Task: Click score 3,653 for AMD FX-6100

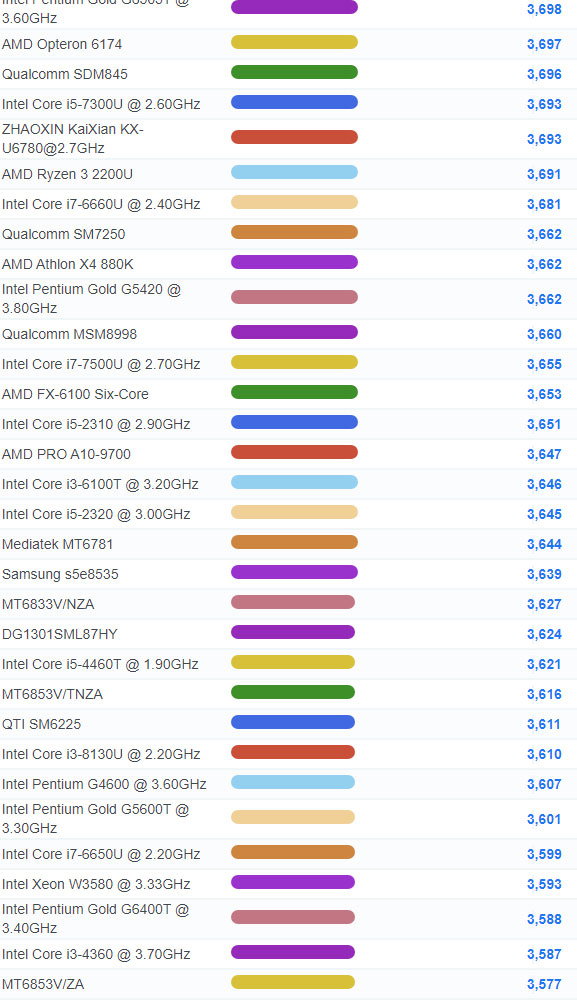Action: click(544, 394)
